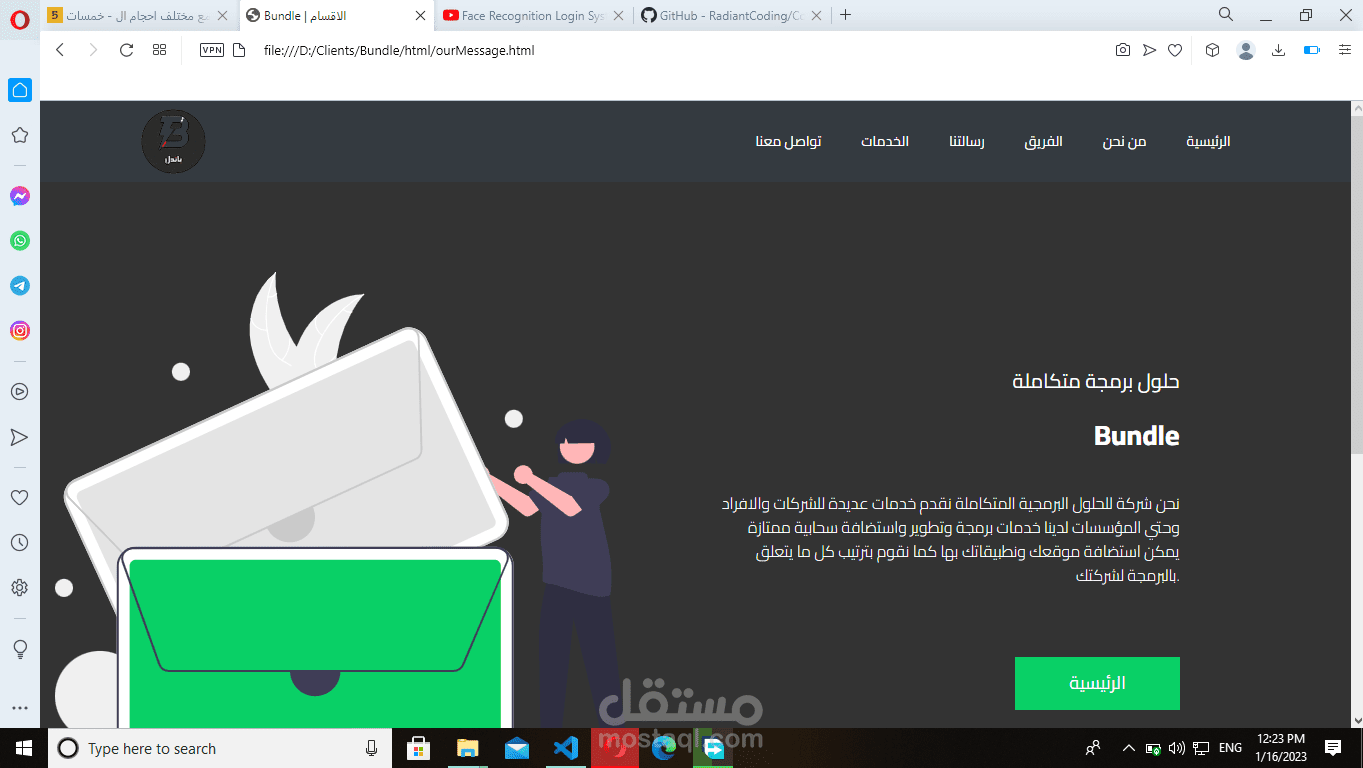Screen dimensions: 1363x768
Task: Open the Speed Dial grid icon
Action: coord(159,50)
